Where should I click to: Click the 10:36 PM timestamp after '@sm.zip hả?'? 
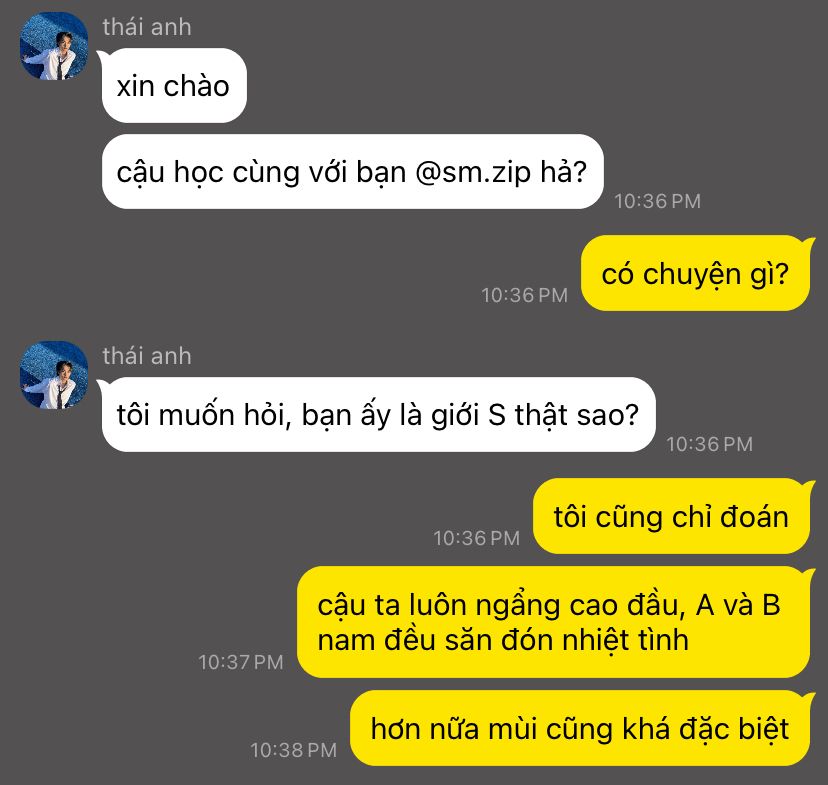(x=657, y=201)
